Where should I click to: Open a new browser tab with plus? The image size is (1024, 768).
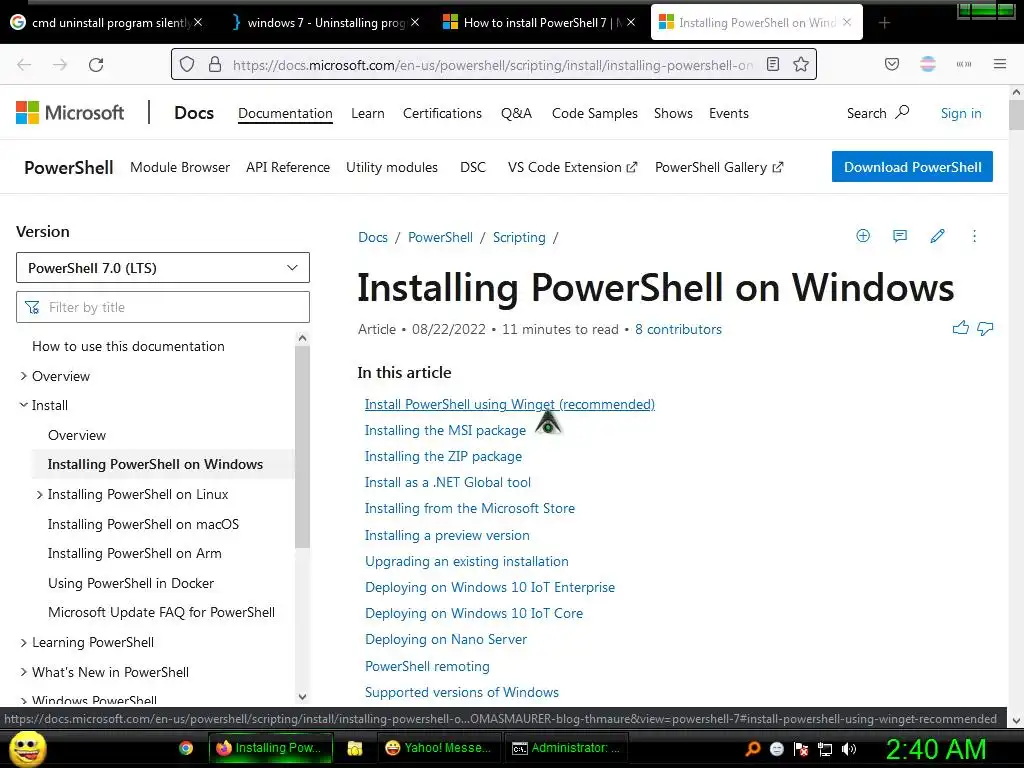pyautogui.click(x=884, y=23)
